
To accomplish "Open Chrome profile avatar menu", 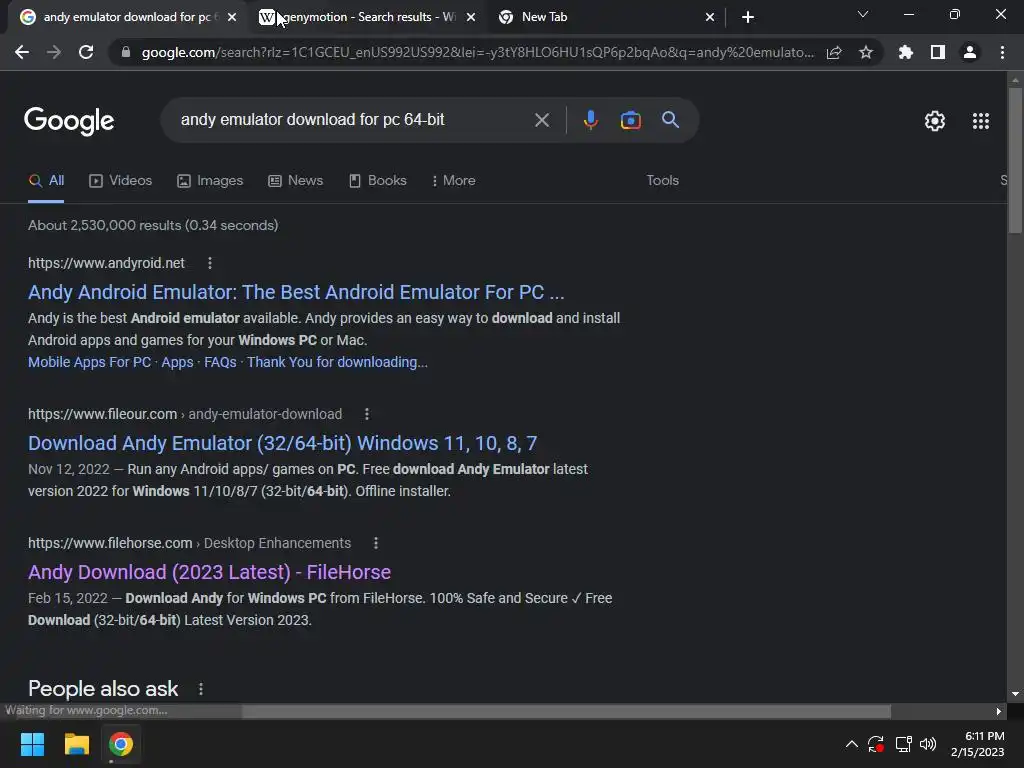I will pyautogui.click(x=970, y=52).
